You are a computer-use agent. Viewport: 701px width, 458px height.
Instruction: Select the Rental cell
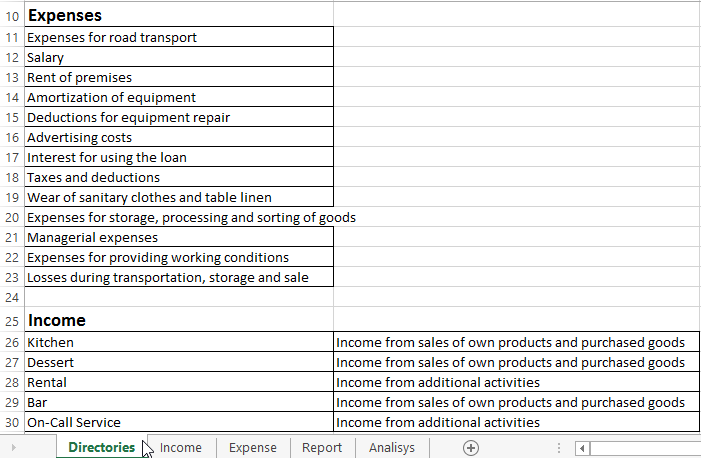[179, 382]
